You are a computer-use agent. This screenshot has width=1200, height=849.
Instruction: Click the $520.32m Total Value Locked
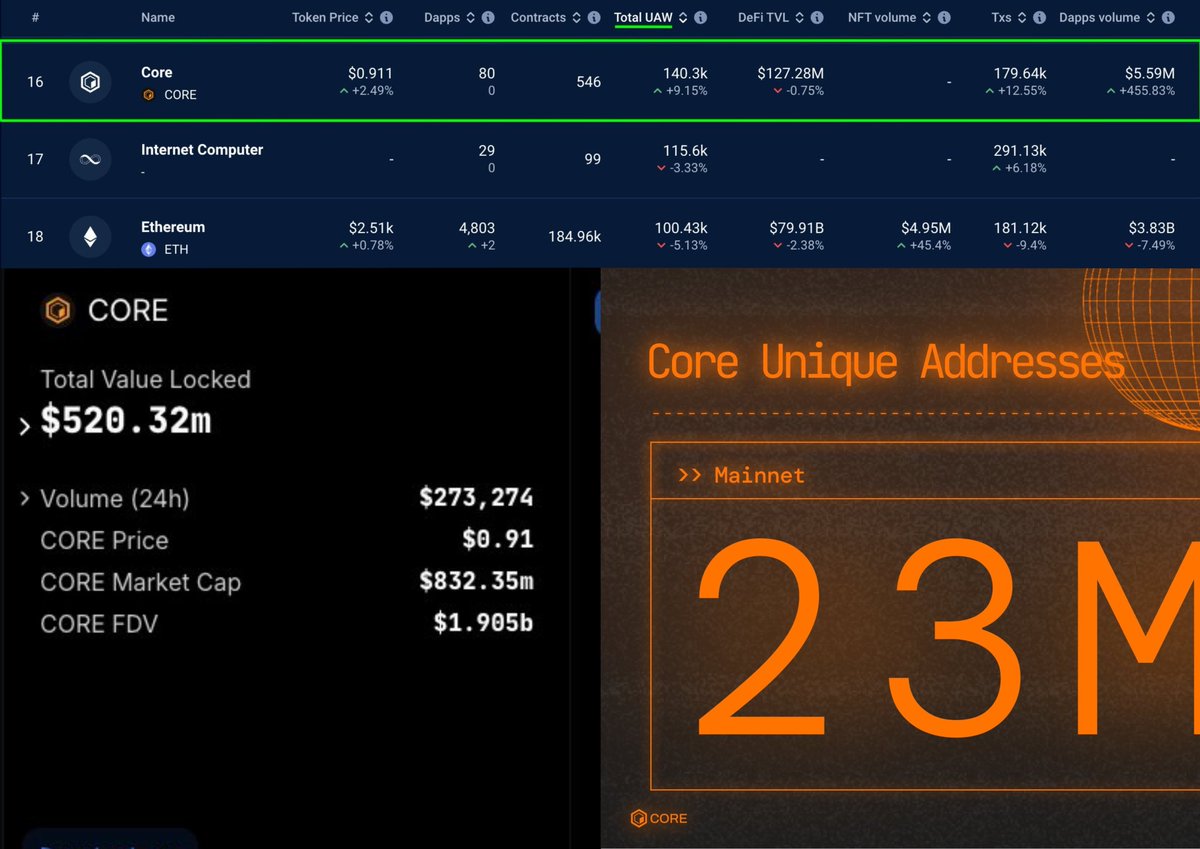(126, 421)
